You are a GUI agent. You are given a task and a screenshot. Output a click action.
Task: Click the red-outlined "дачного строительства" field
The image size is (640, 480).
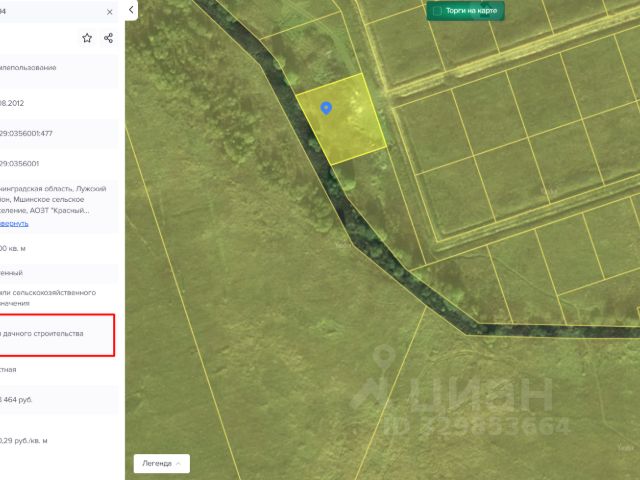tap(57, 335)
